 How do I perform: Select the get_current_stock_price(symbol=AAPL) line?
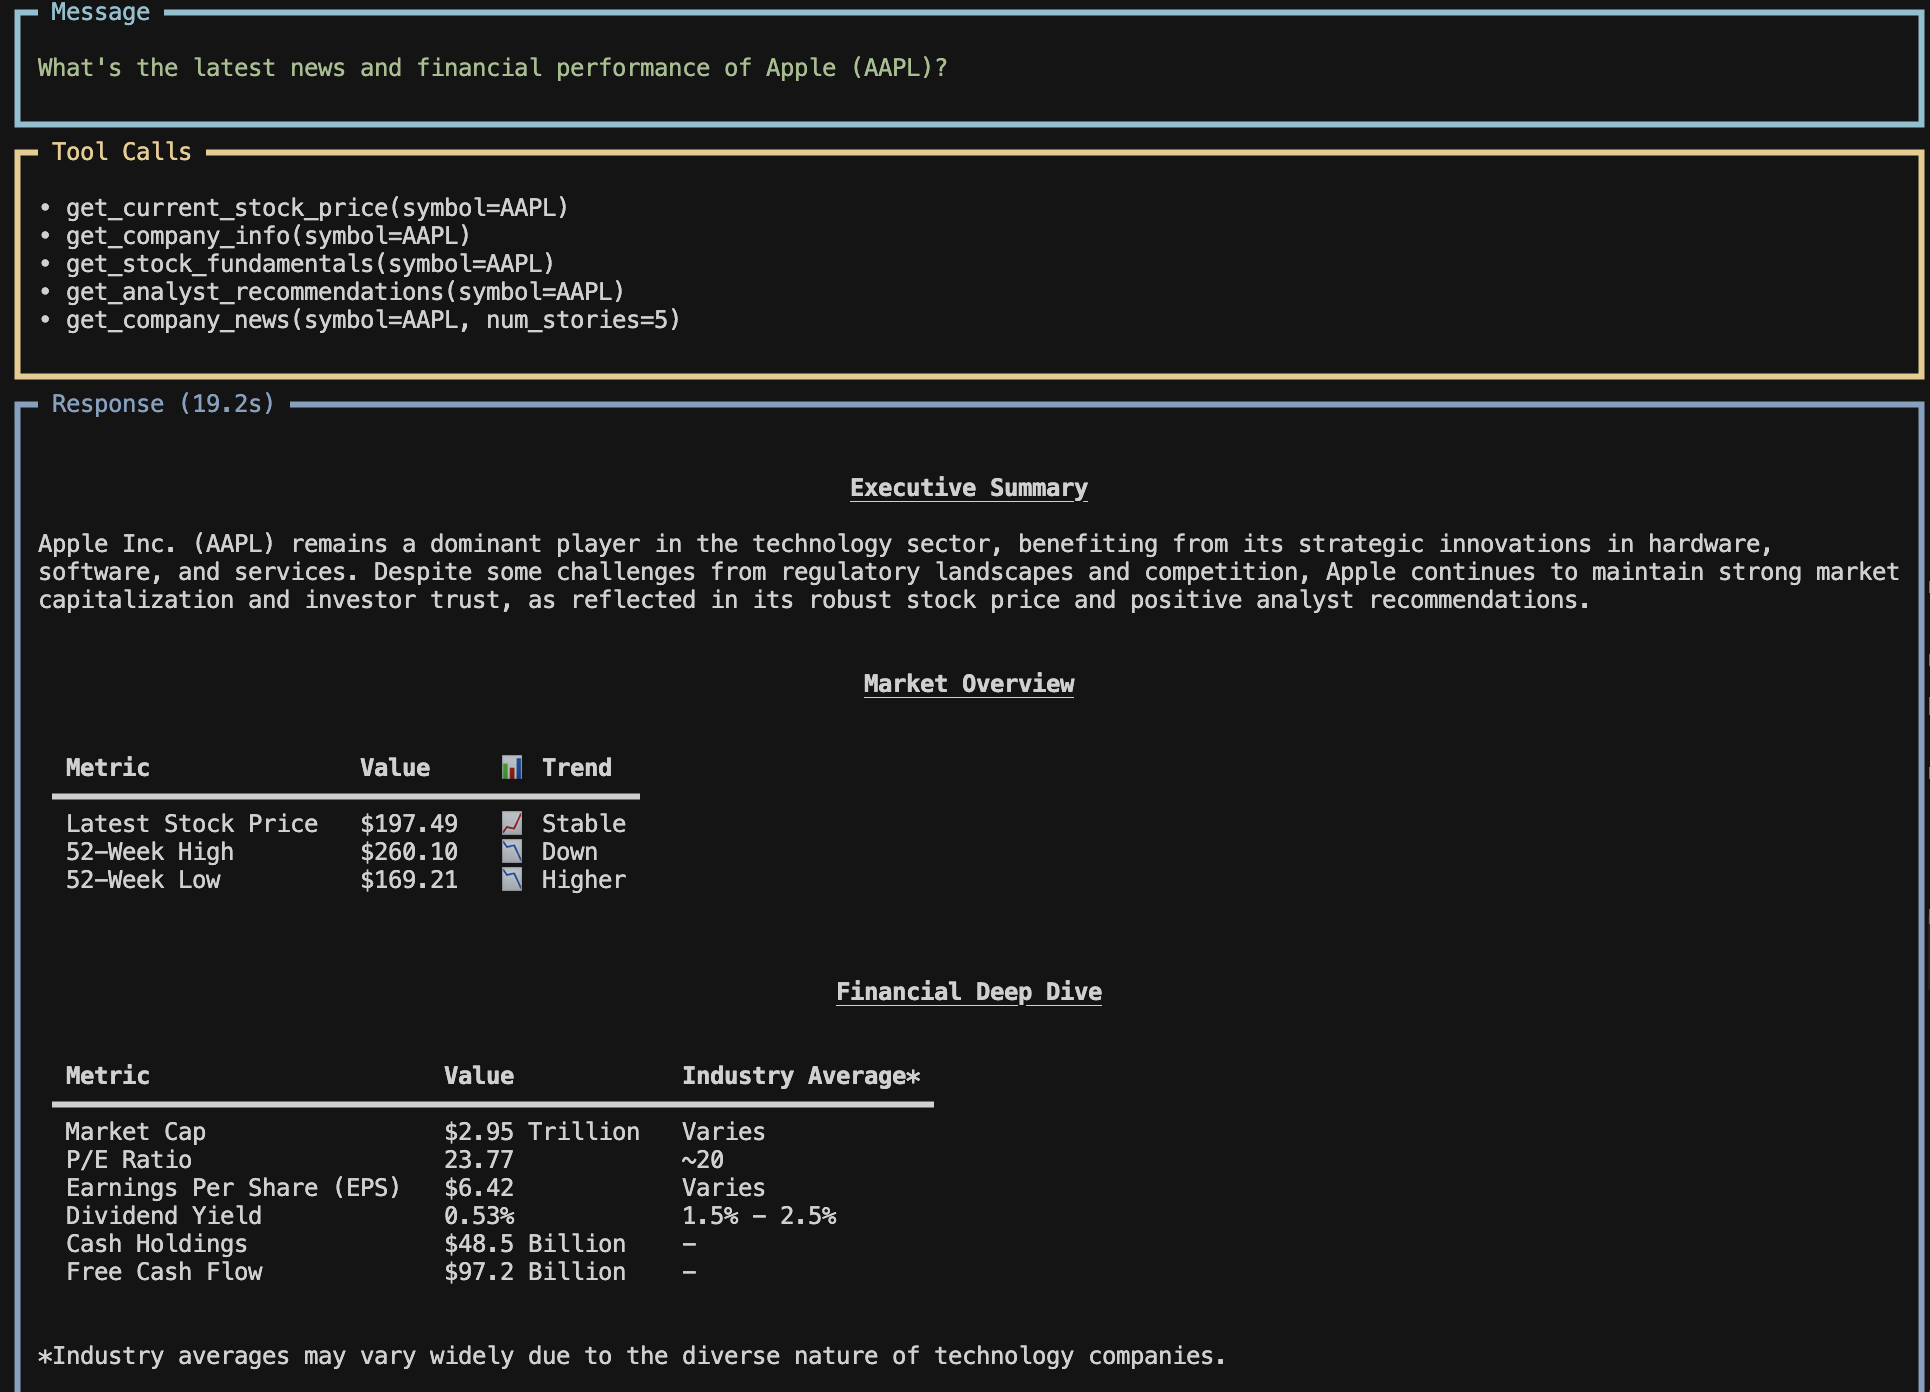click(316, 208)
